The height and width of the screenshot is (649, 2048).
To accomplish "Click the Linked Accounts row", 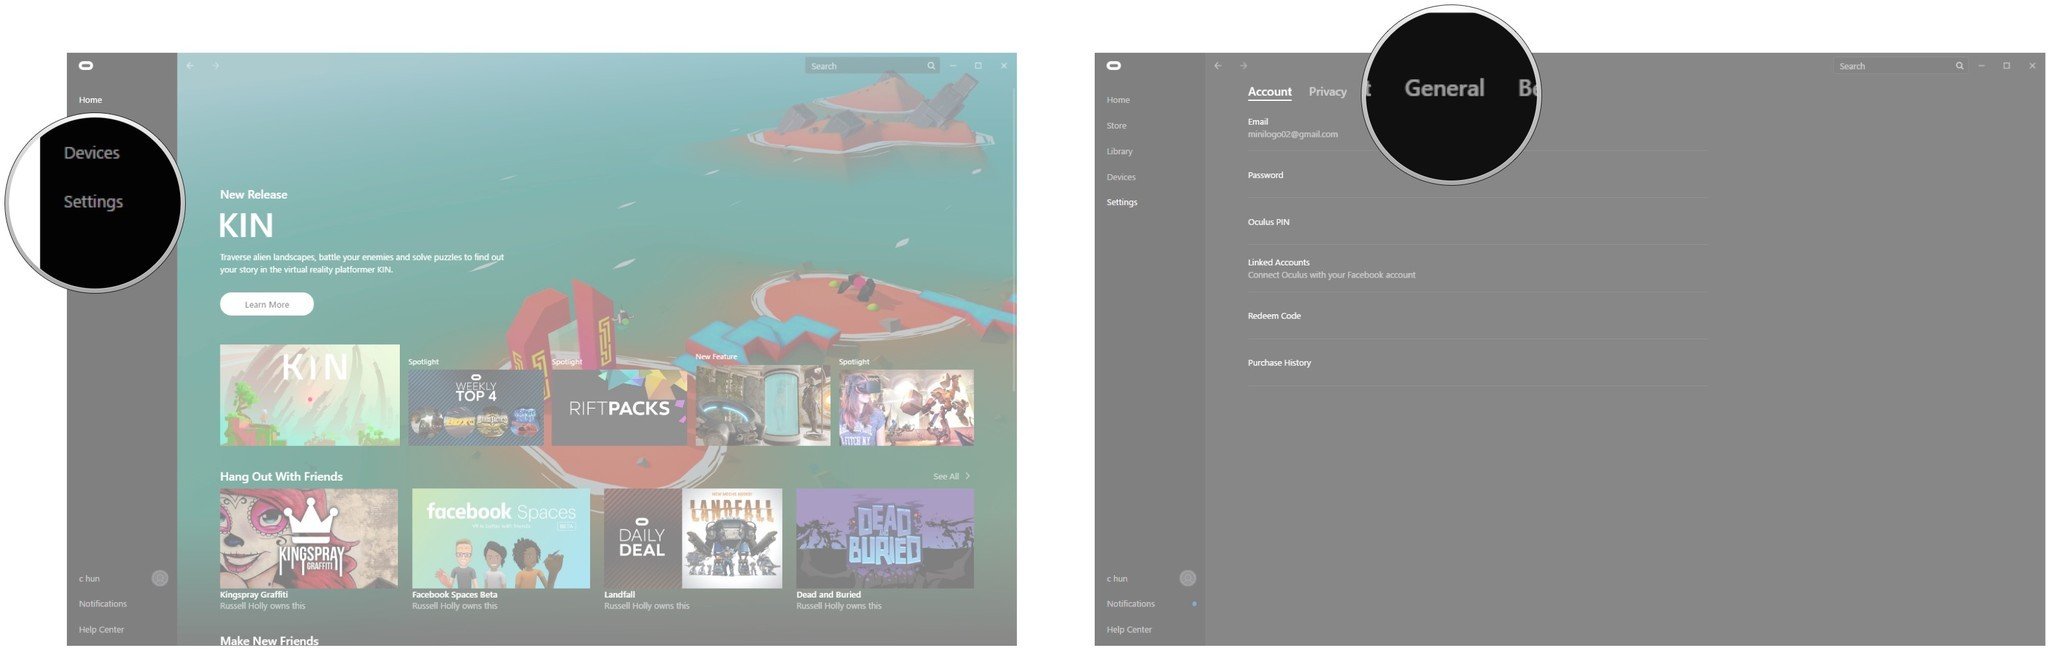I will pyautogui.click(x=1477, y=269).
